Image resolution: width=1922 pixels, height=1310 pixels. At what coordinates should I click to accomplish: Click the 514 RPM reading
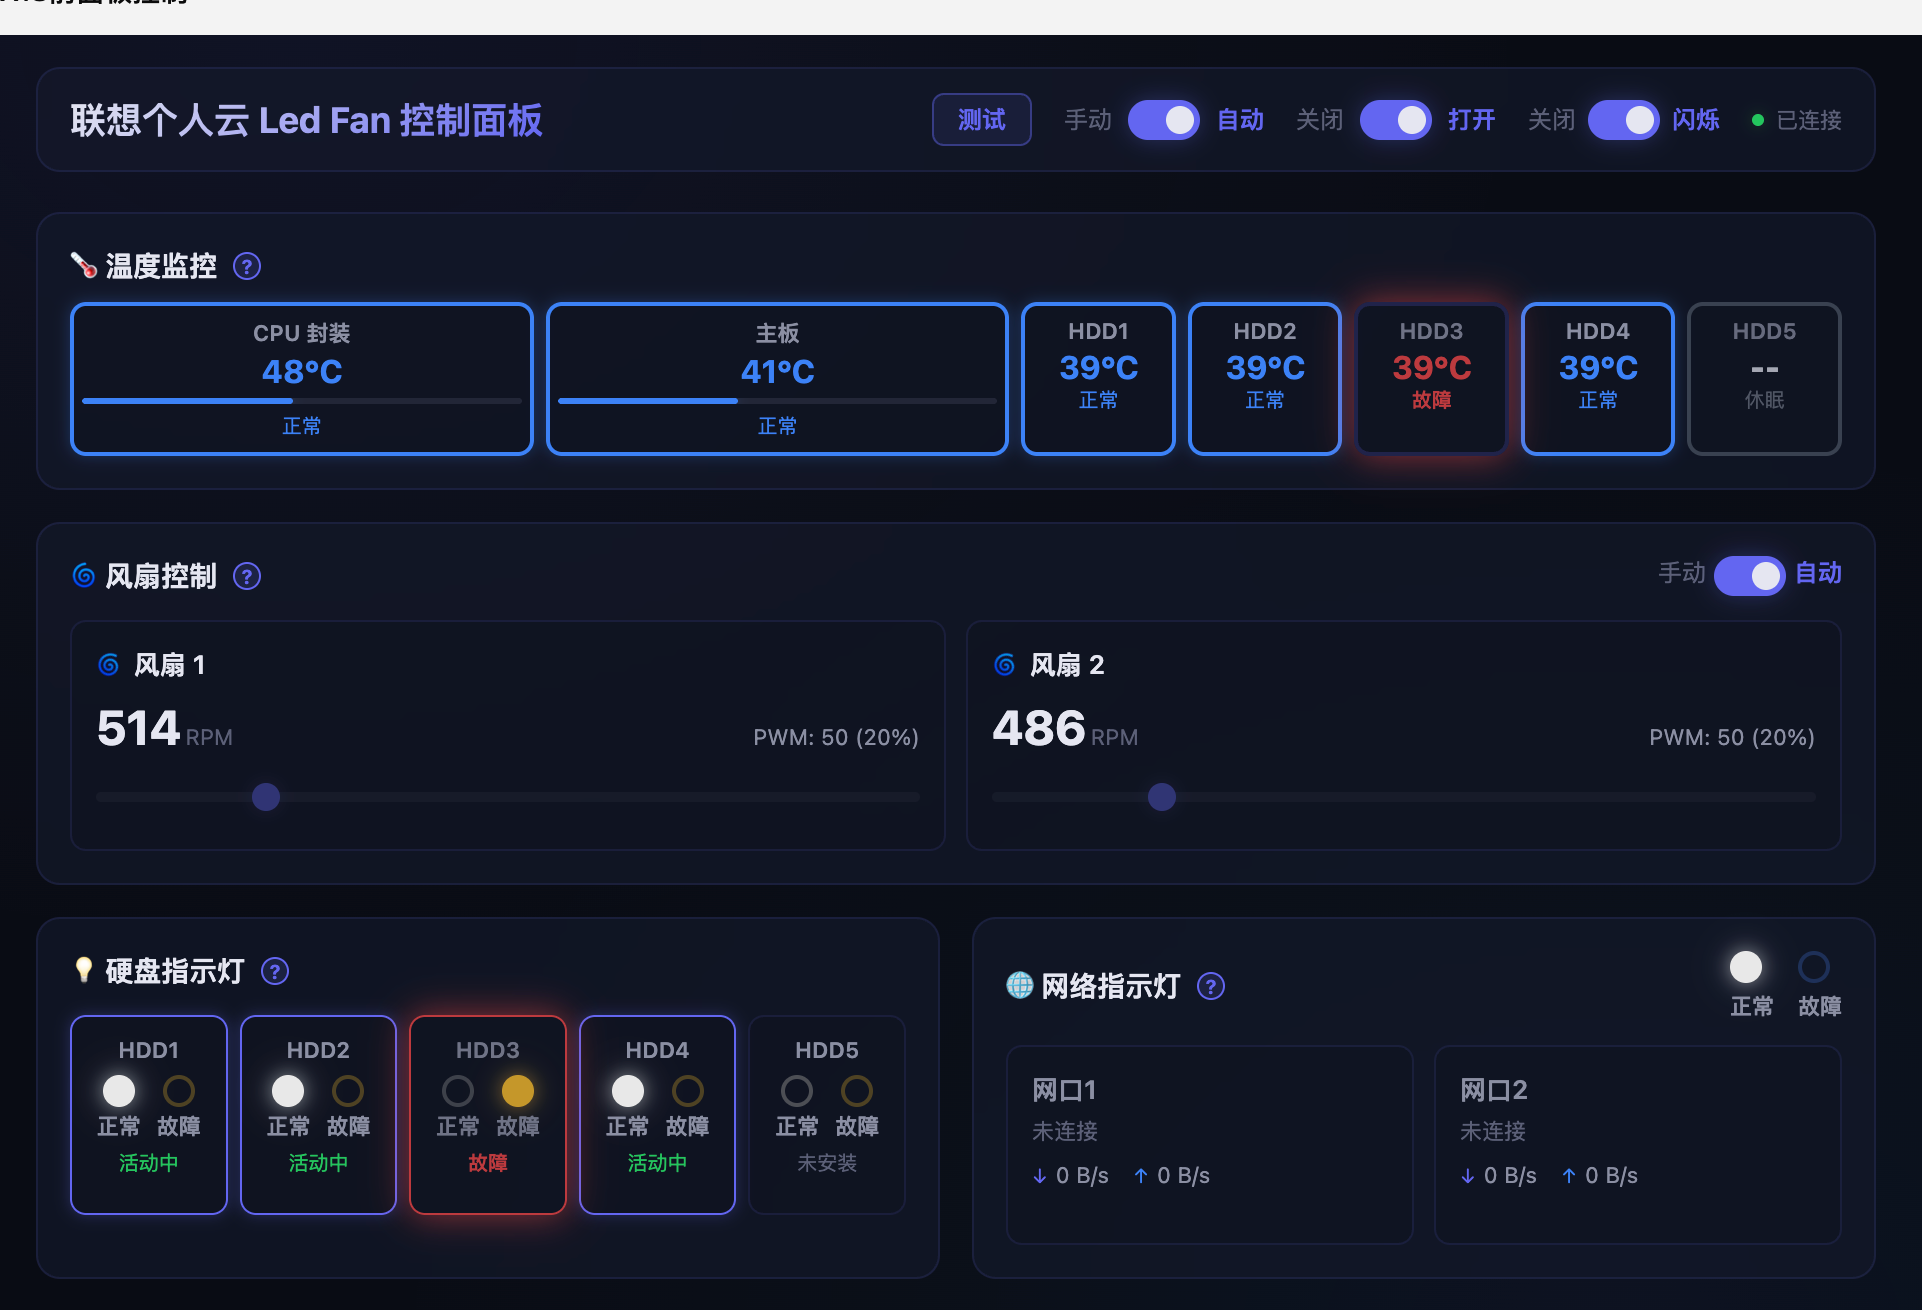(x=165, y=729)
